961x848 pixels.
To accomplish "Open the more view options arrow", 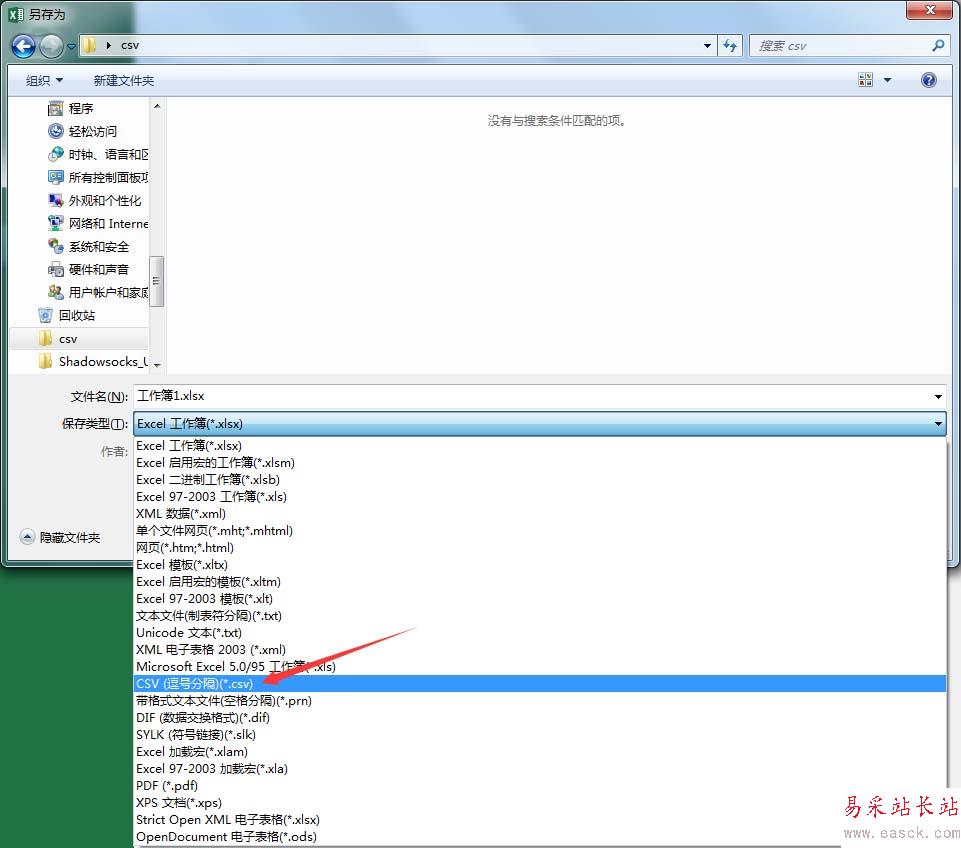I will click(x=887, y=80).
